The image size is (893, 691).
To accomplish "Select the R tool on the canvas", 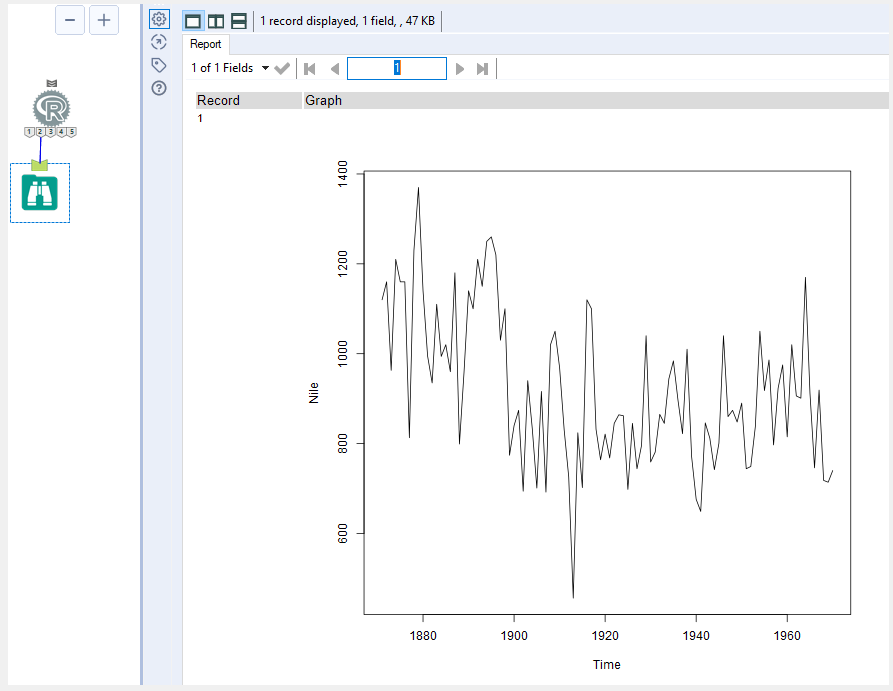I will point(49,108).
